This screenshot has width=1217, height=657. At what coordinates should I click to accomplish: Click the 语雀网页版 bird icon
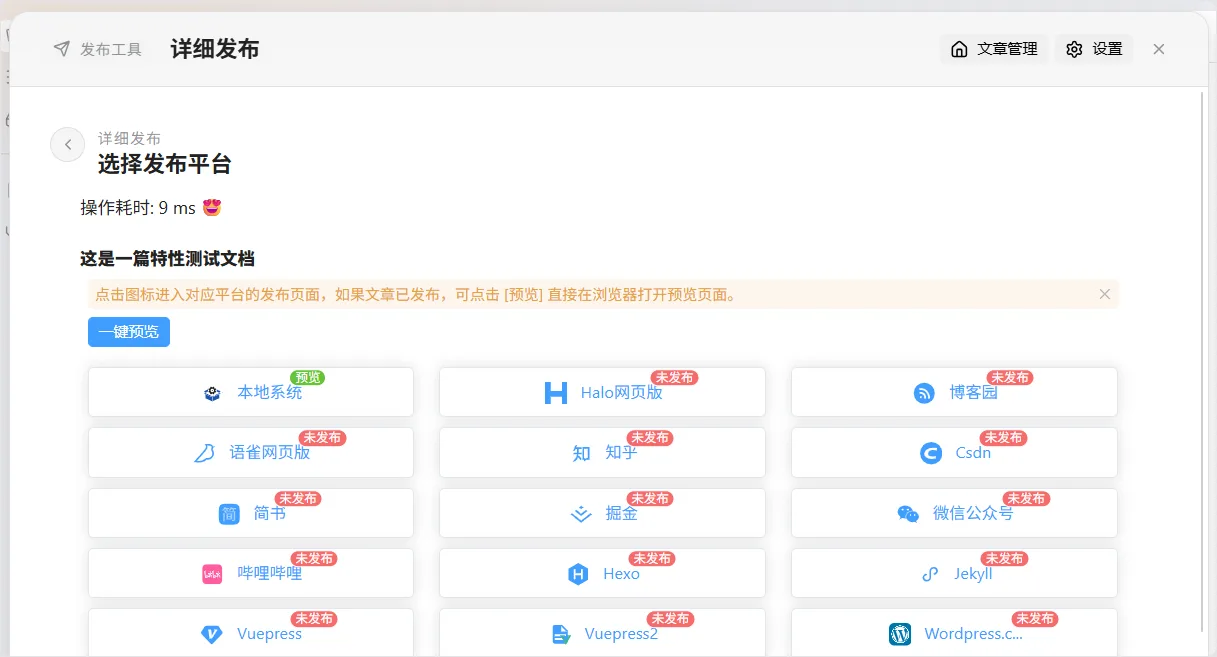click(204, 453)
